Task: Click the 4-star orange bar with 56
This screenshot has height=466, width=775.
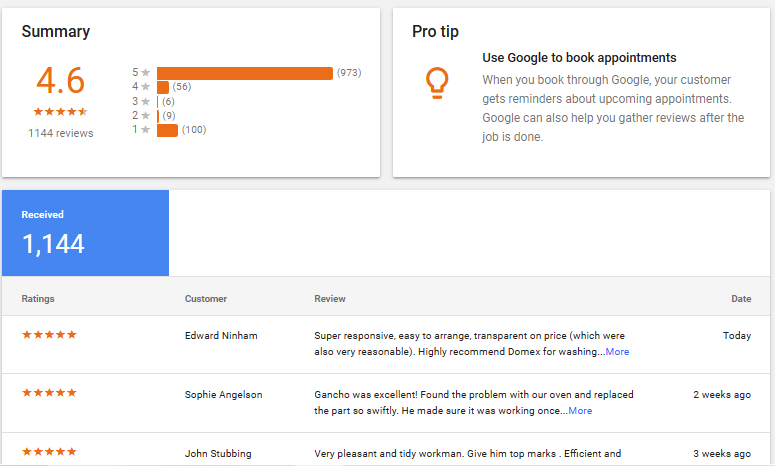Action: [163, 87]
